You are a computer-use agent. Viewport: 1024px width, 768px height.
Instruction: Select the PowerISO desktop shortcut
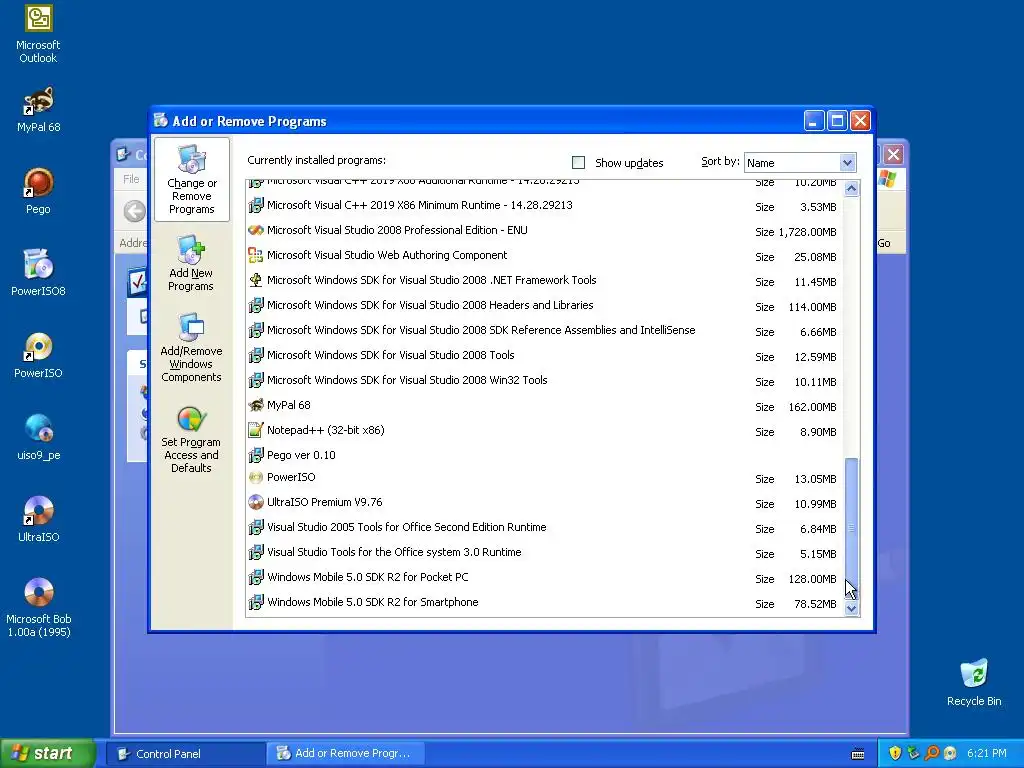(x=38, y=355)
